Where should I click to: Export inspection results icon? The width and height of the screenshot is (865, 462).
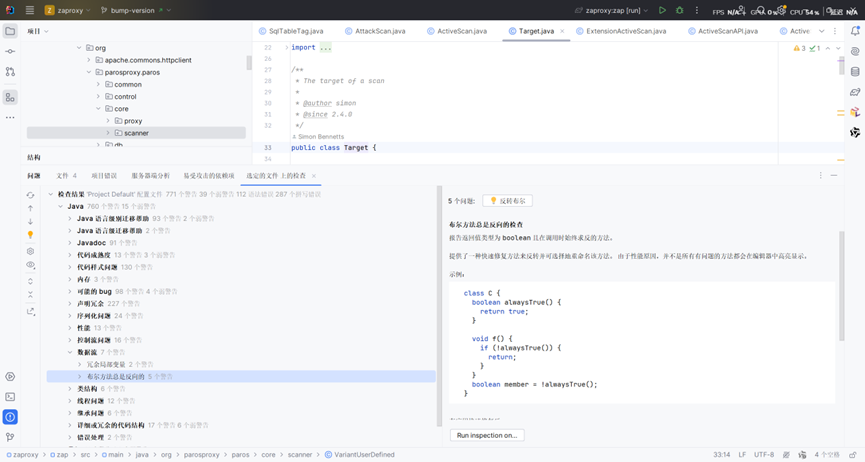[x=30, y=311]
